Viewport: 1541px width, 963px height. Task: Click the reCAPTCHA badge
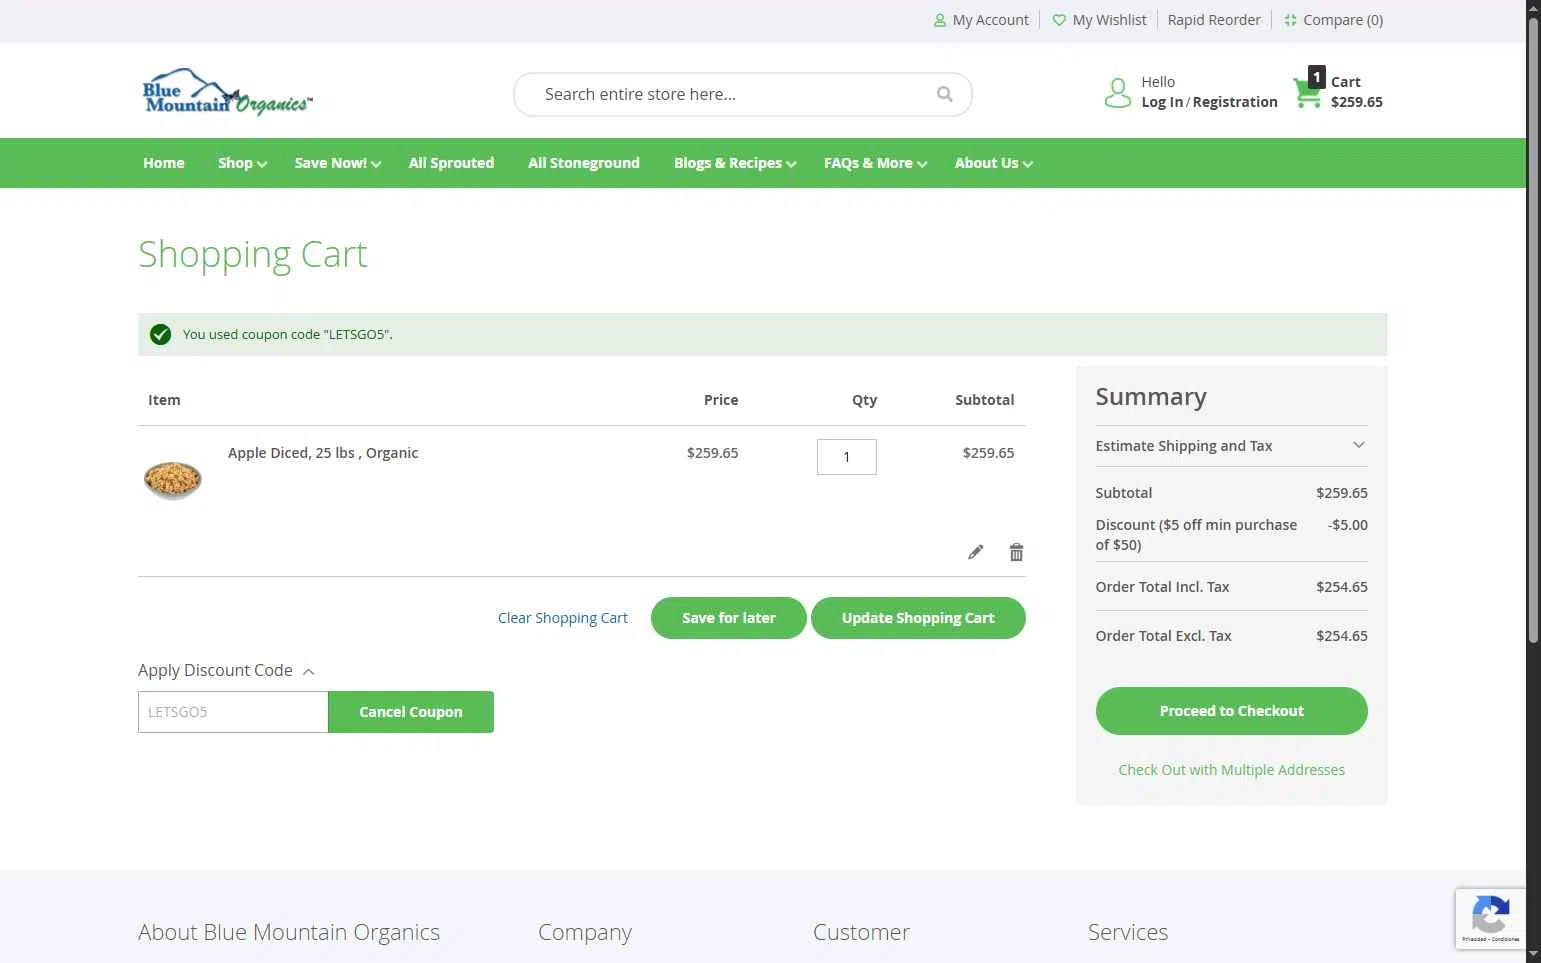1490,918
